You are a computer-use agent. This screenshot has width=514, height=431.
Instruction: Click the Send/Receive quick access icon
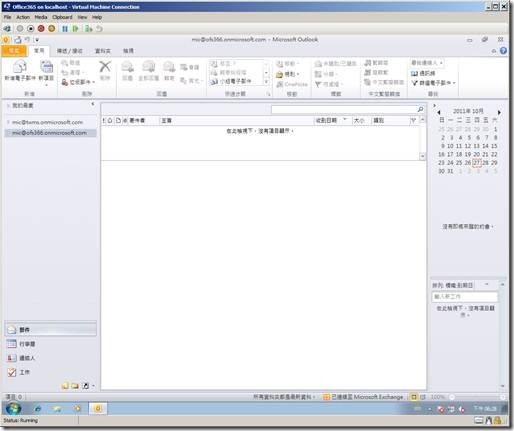[18, 40]
